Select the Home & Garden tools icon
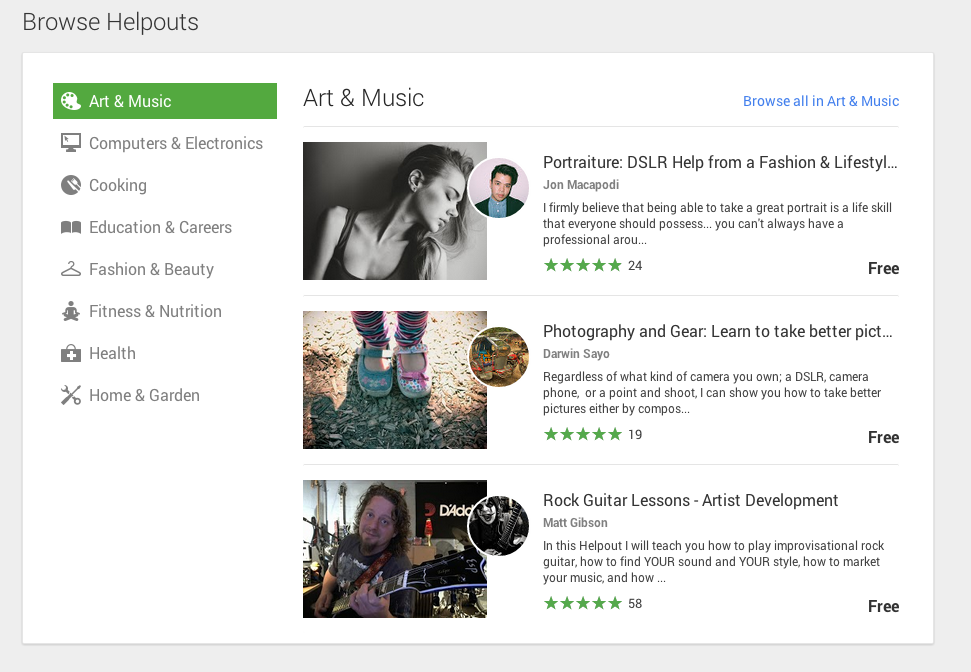971x672 pixels. pyautogui.click(x=71, y=395)
